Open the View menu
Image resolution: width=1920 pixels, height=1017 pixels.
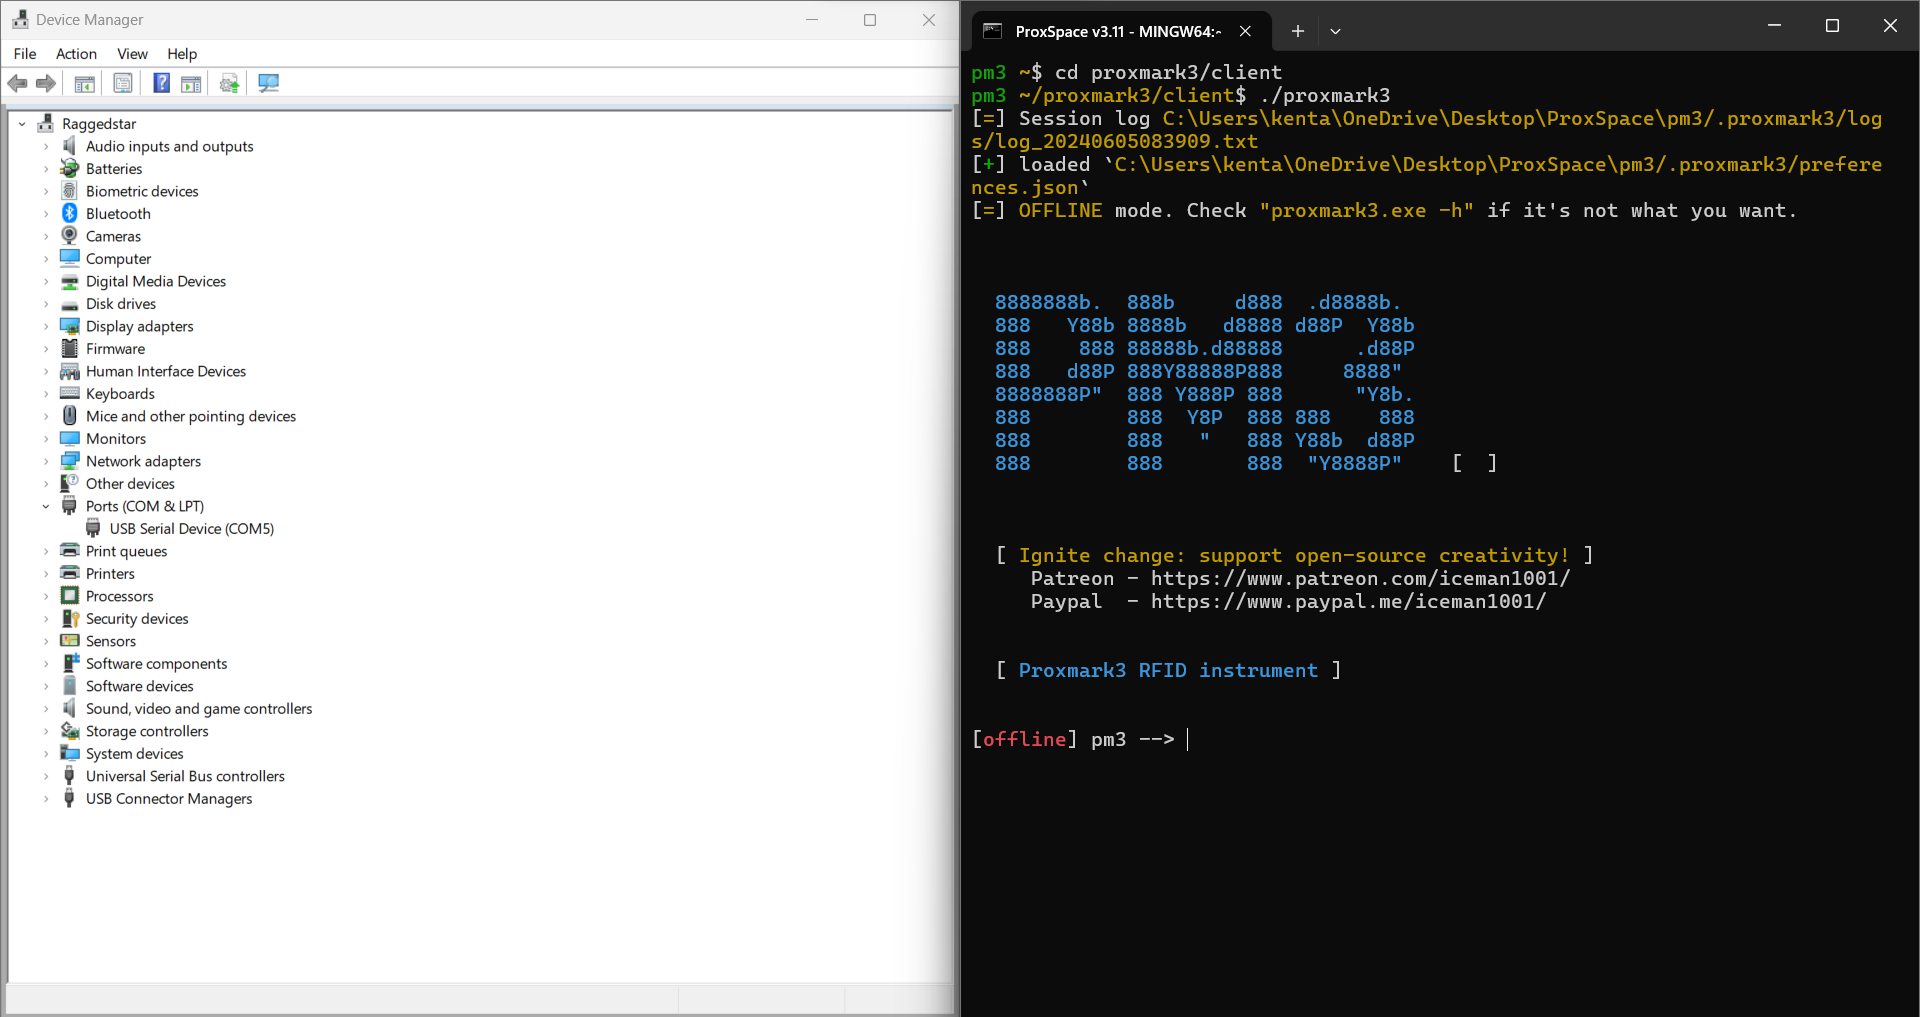[132, 54]
